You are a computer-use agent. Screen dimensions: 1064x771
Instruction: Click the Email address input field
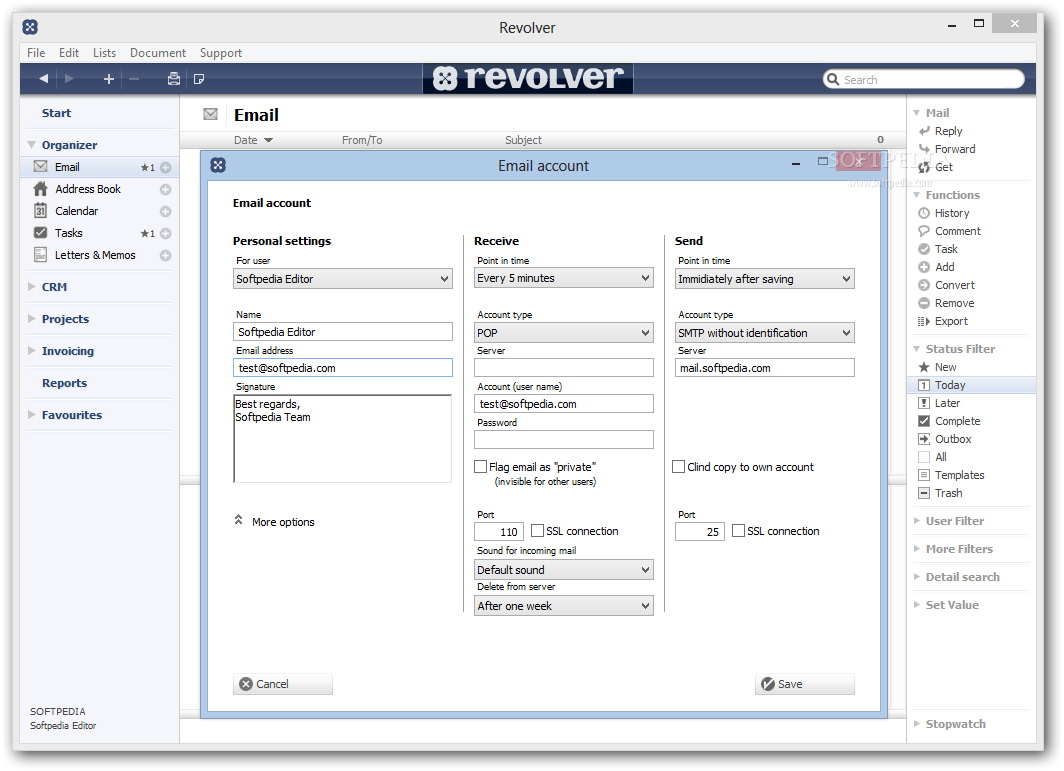343,368
